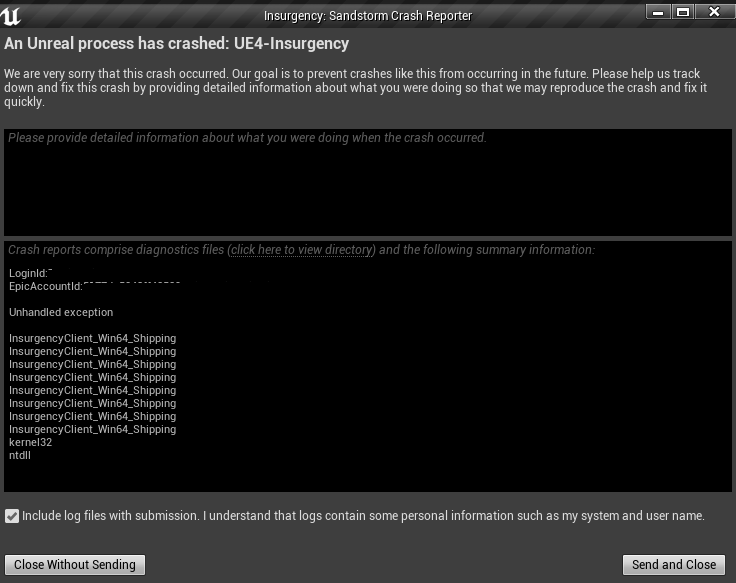The width and height of the screenshot is (736, 583).
Task: Click the Unreal Engine logo icon
Action: (10, 15)
